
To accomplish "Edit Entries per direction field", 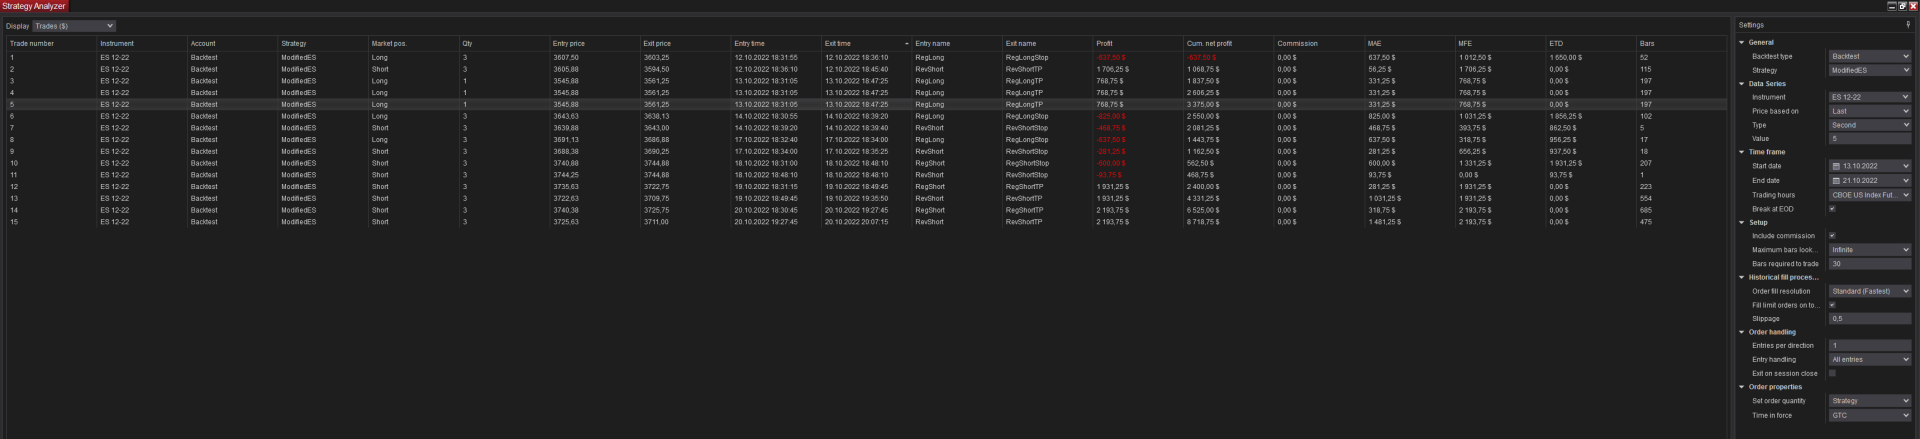I will [1870, 346].
